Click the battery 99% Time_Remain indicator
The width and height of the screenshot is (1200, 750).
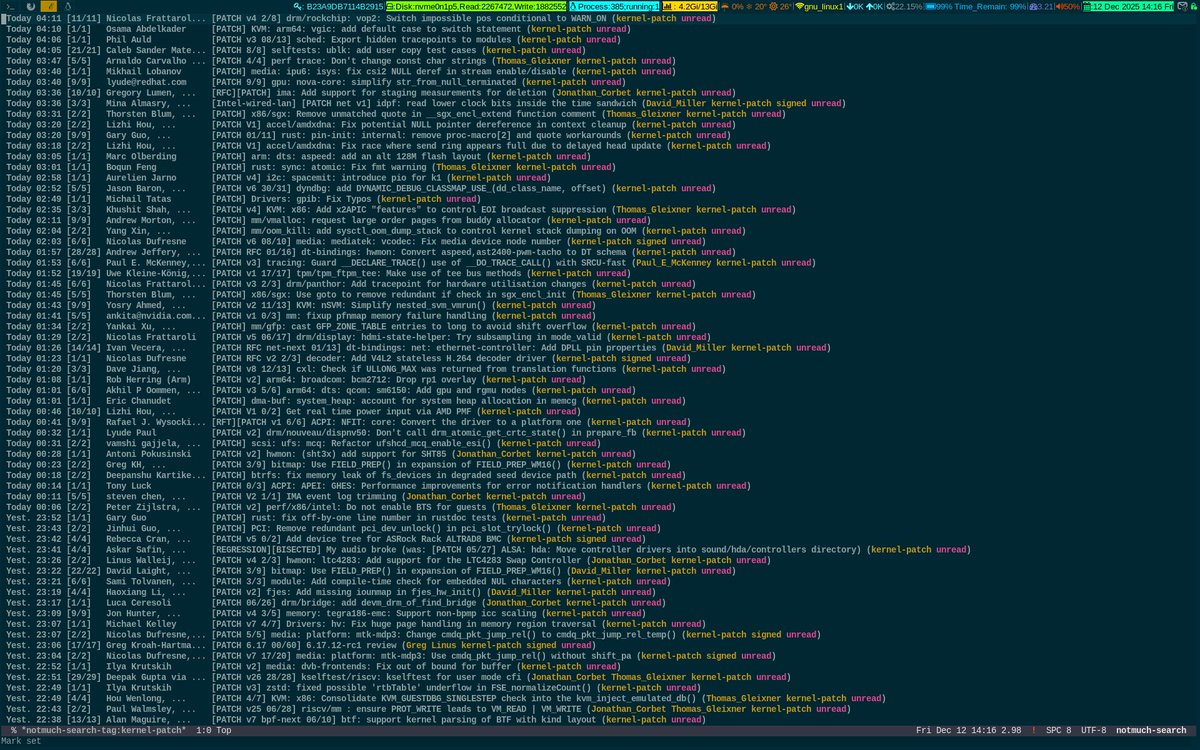tap(976, 6)
